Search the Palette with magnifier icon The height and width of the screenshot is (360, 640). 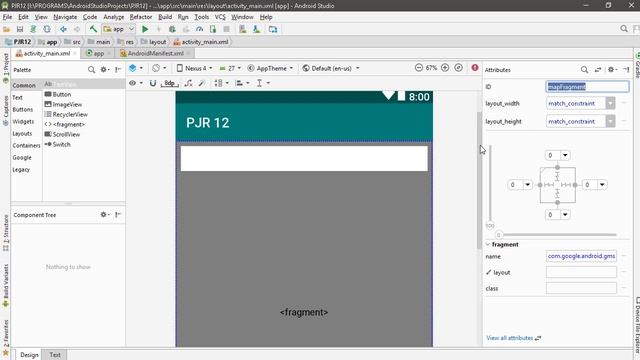pyautogui.click(x=91, y=70)
